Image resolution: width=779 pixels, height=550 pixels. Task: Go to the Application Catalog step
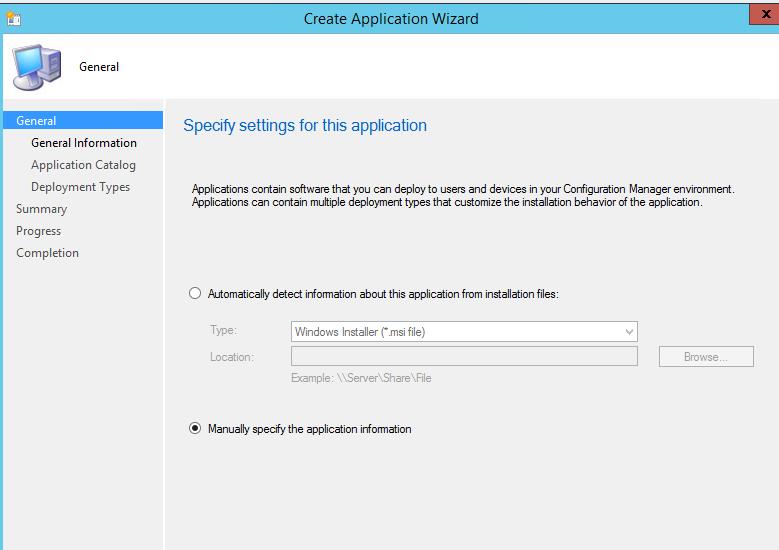coord(83,165)
